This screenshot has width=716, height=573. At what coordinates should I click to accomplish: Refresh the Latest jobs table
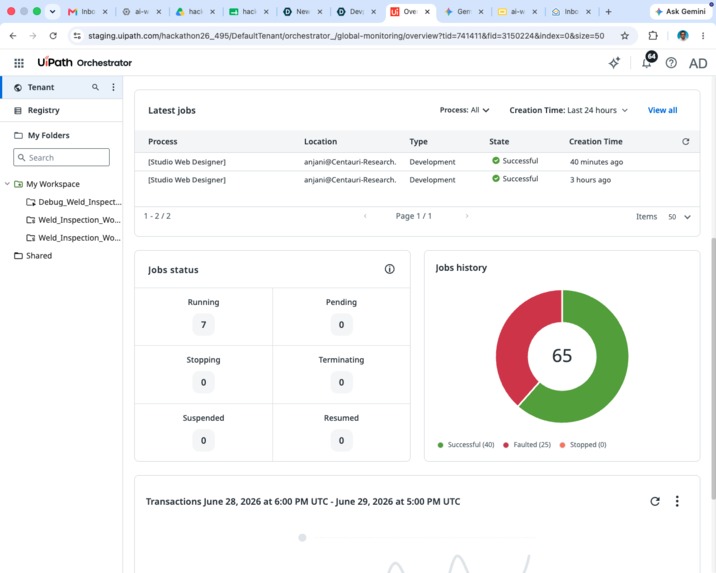tap(685, 142)
